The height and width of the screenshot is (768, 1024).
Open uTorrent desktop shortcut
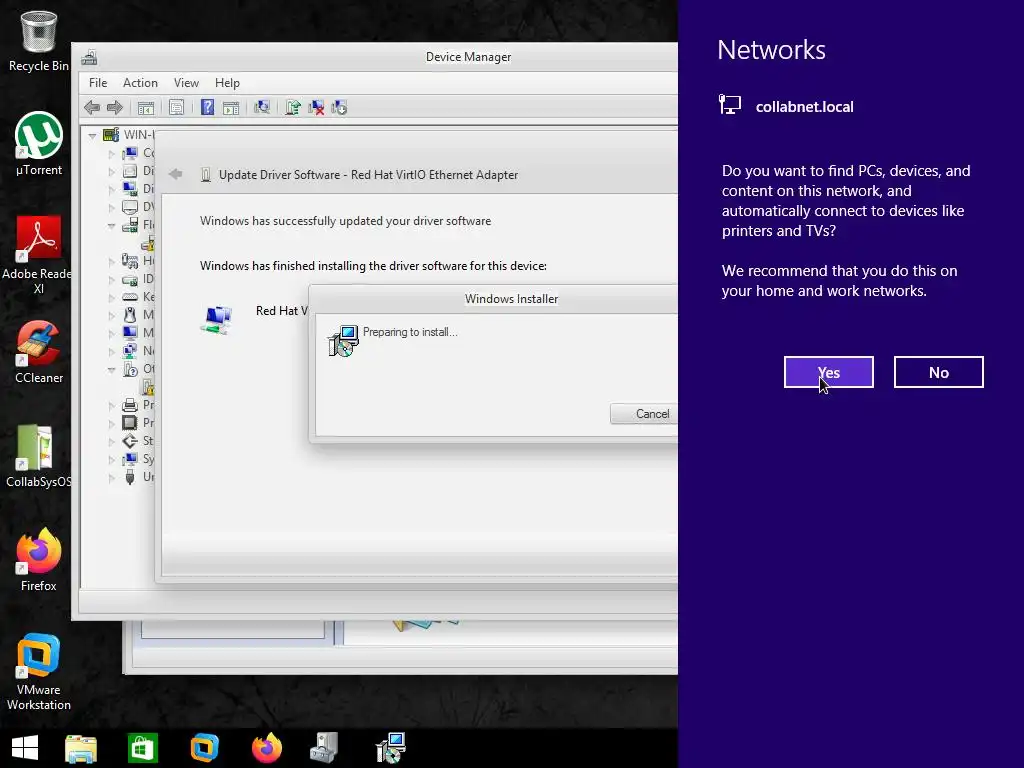point(39,144)
